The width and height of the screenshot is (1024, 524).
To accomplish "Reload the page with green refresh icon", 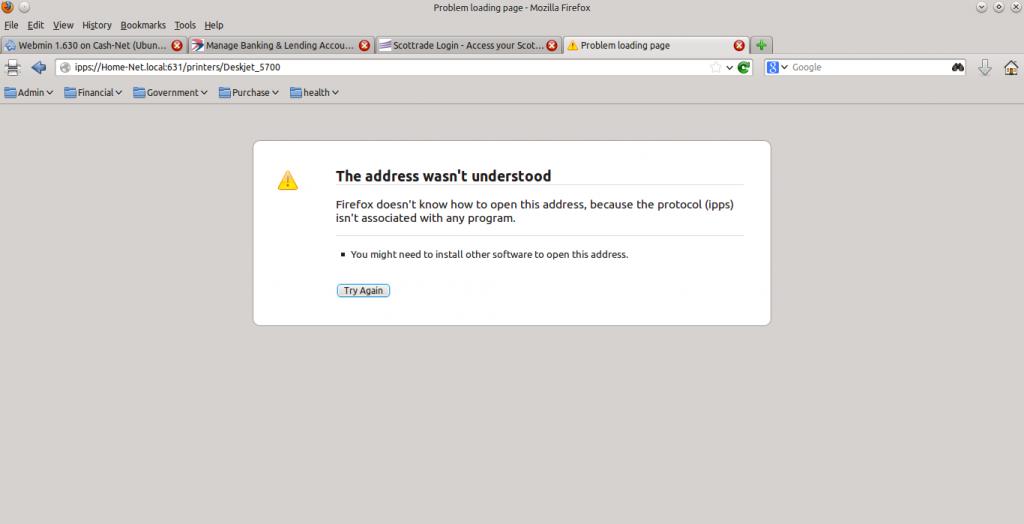I will click(x=744, y=68).
